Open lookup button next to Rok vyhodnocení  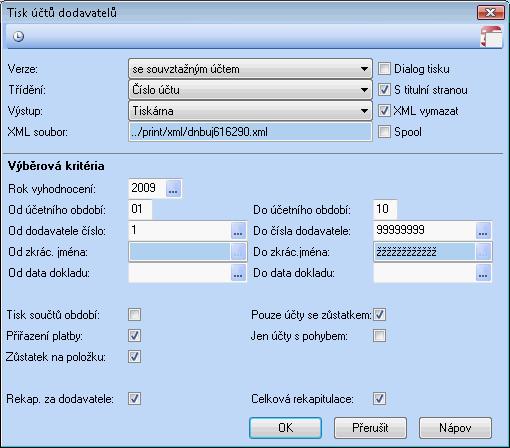[173, 189]
